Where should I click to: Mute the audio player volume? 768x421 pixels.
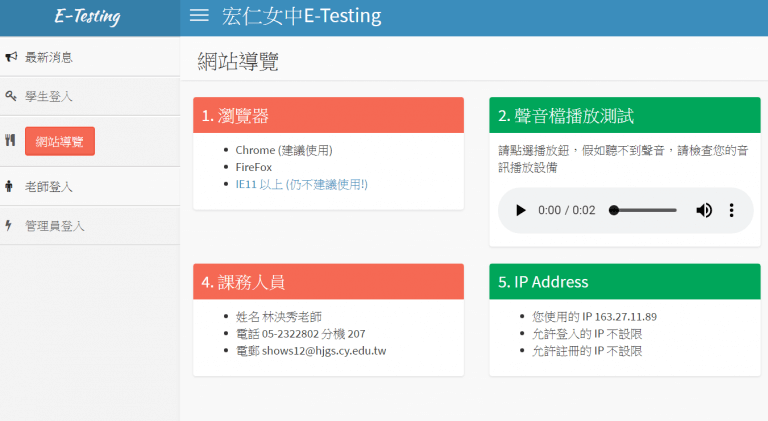(704, 211)
